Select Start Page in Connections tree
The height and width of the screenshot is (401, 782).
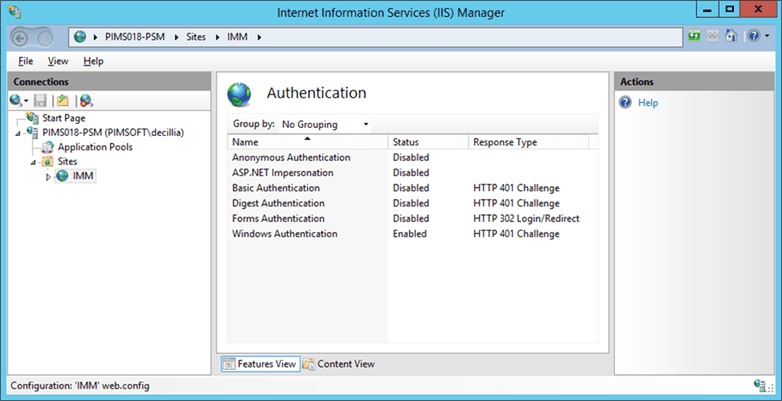63,118
